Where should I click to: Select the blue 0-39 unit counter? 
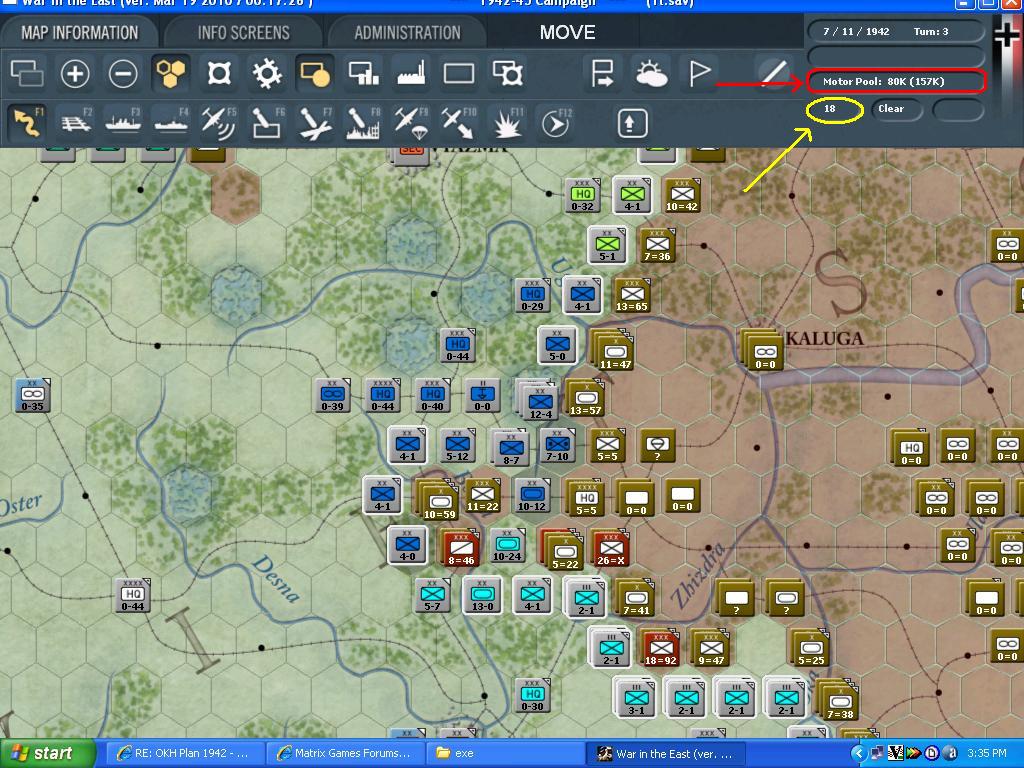(332, 395)
